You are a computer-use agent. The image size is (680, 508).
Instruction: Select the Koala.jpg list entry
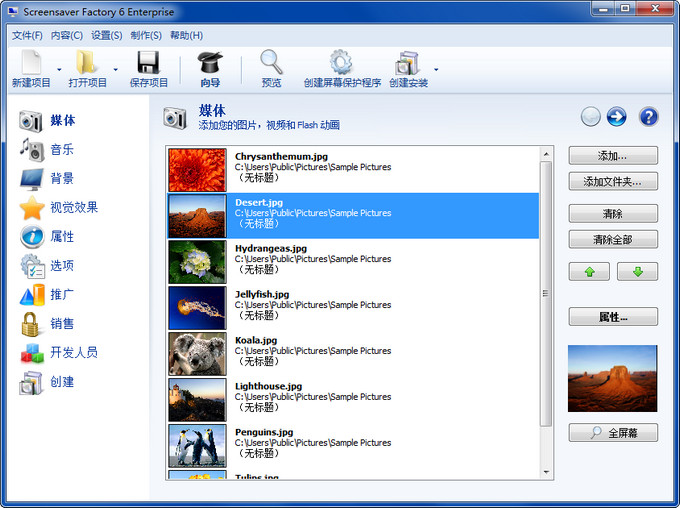point(353,354)
